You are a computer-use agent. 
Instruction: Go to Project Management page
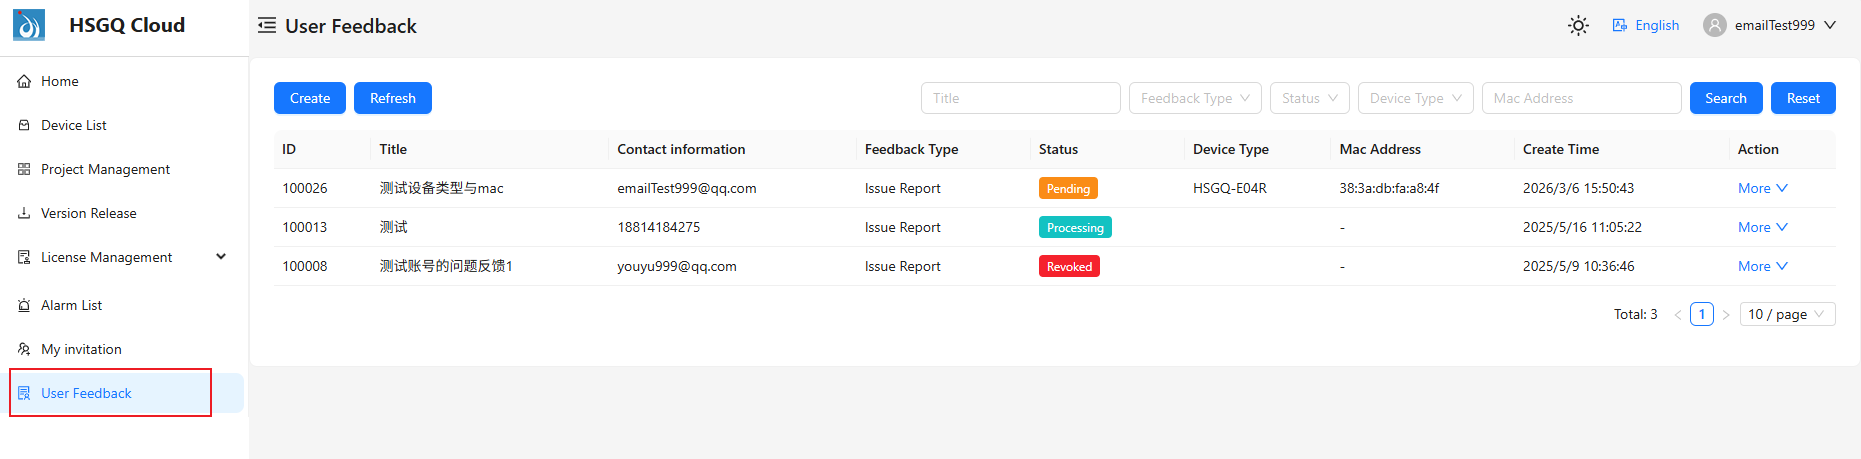click(x=105, y=170)
